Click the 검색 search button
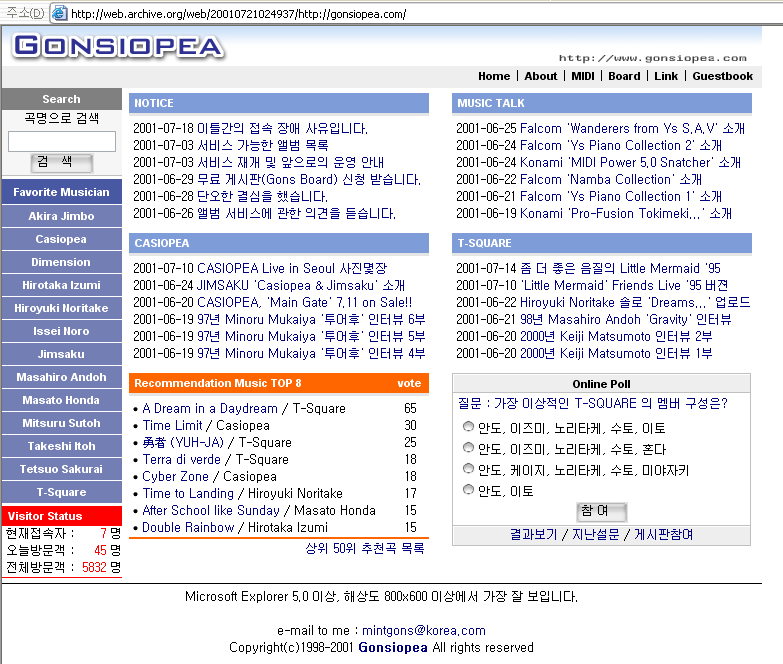Viewport: 783px width, 664px height. coord(62,162)
